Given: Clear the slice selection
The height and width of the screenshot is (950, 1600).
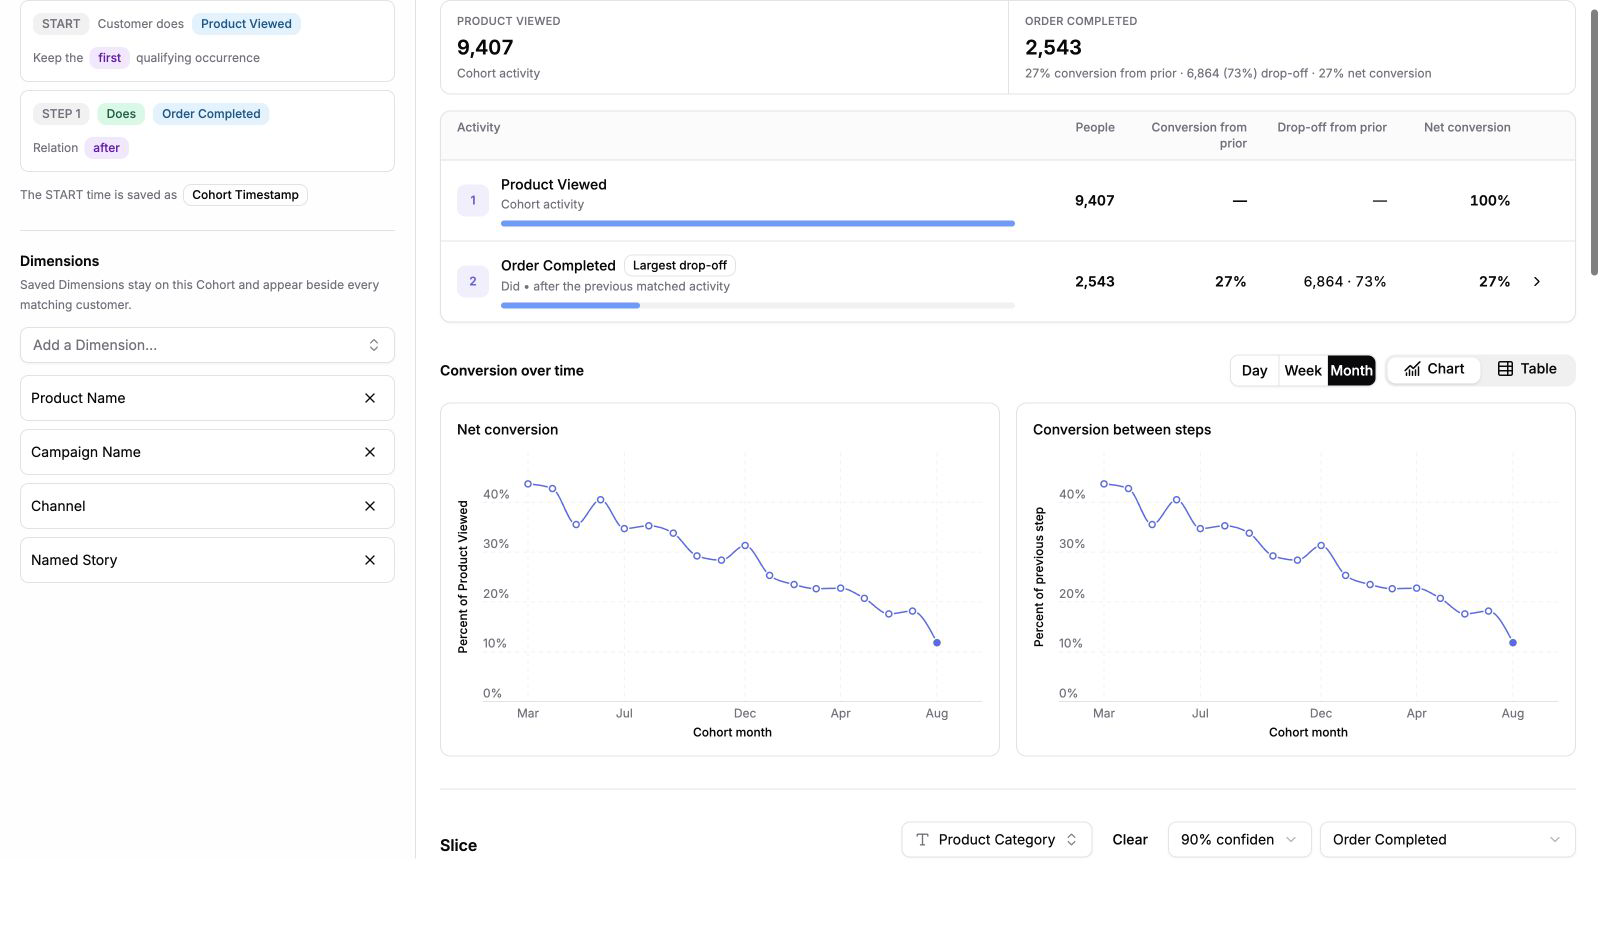Looking at the screenshot, I should click(1130, 840).
